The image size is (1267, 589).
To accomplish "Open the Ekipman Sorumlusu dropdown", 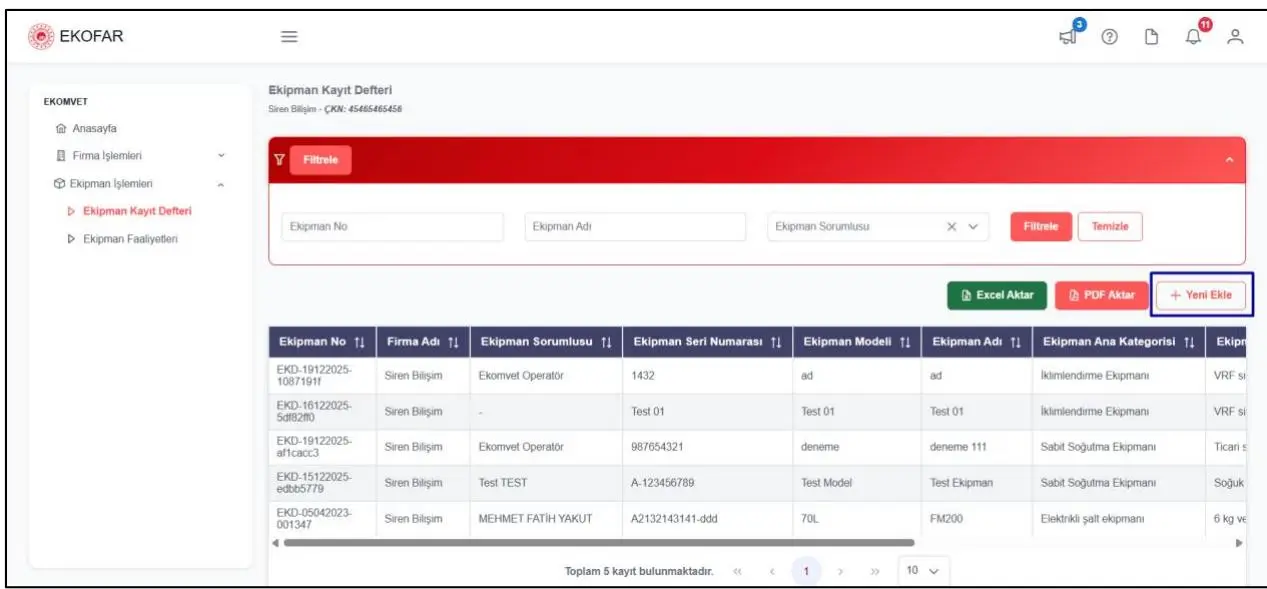I will (x=877, y=227).
